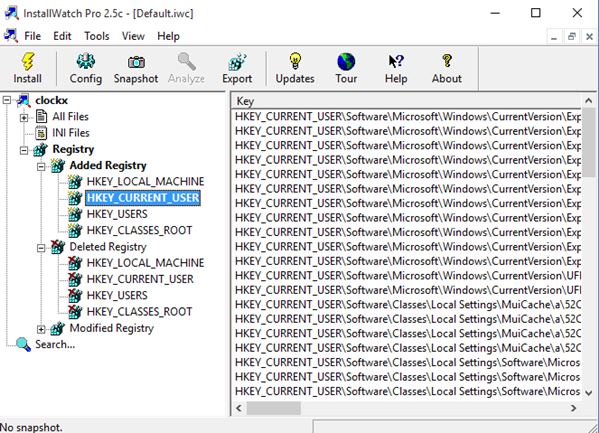
Task: Click icon beside HKEY_USERS under Deleted Registry
Action: point(75,296)
